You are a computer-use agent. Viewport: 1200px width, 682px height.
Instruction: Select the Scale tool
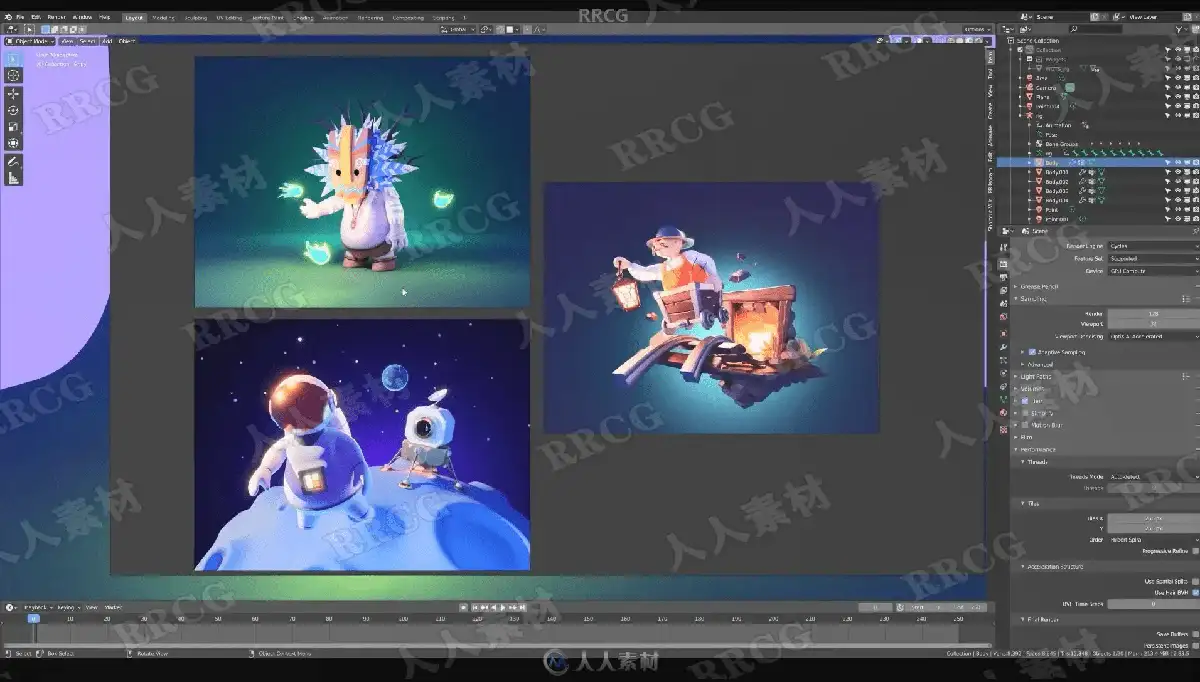[13, 127]
